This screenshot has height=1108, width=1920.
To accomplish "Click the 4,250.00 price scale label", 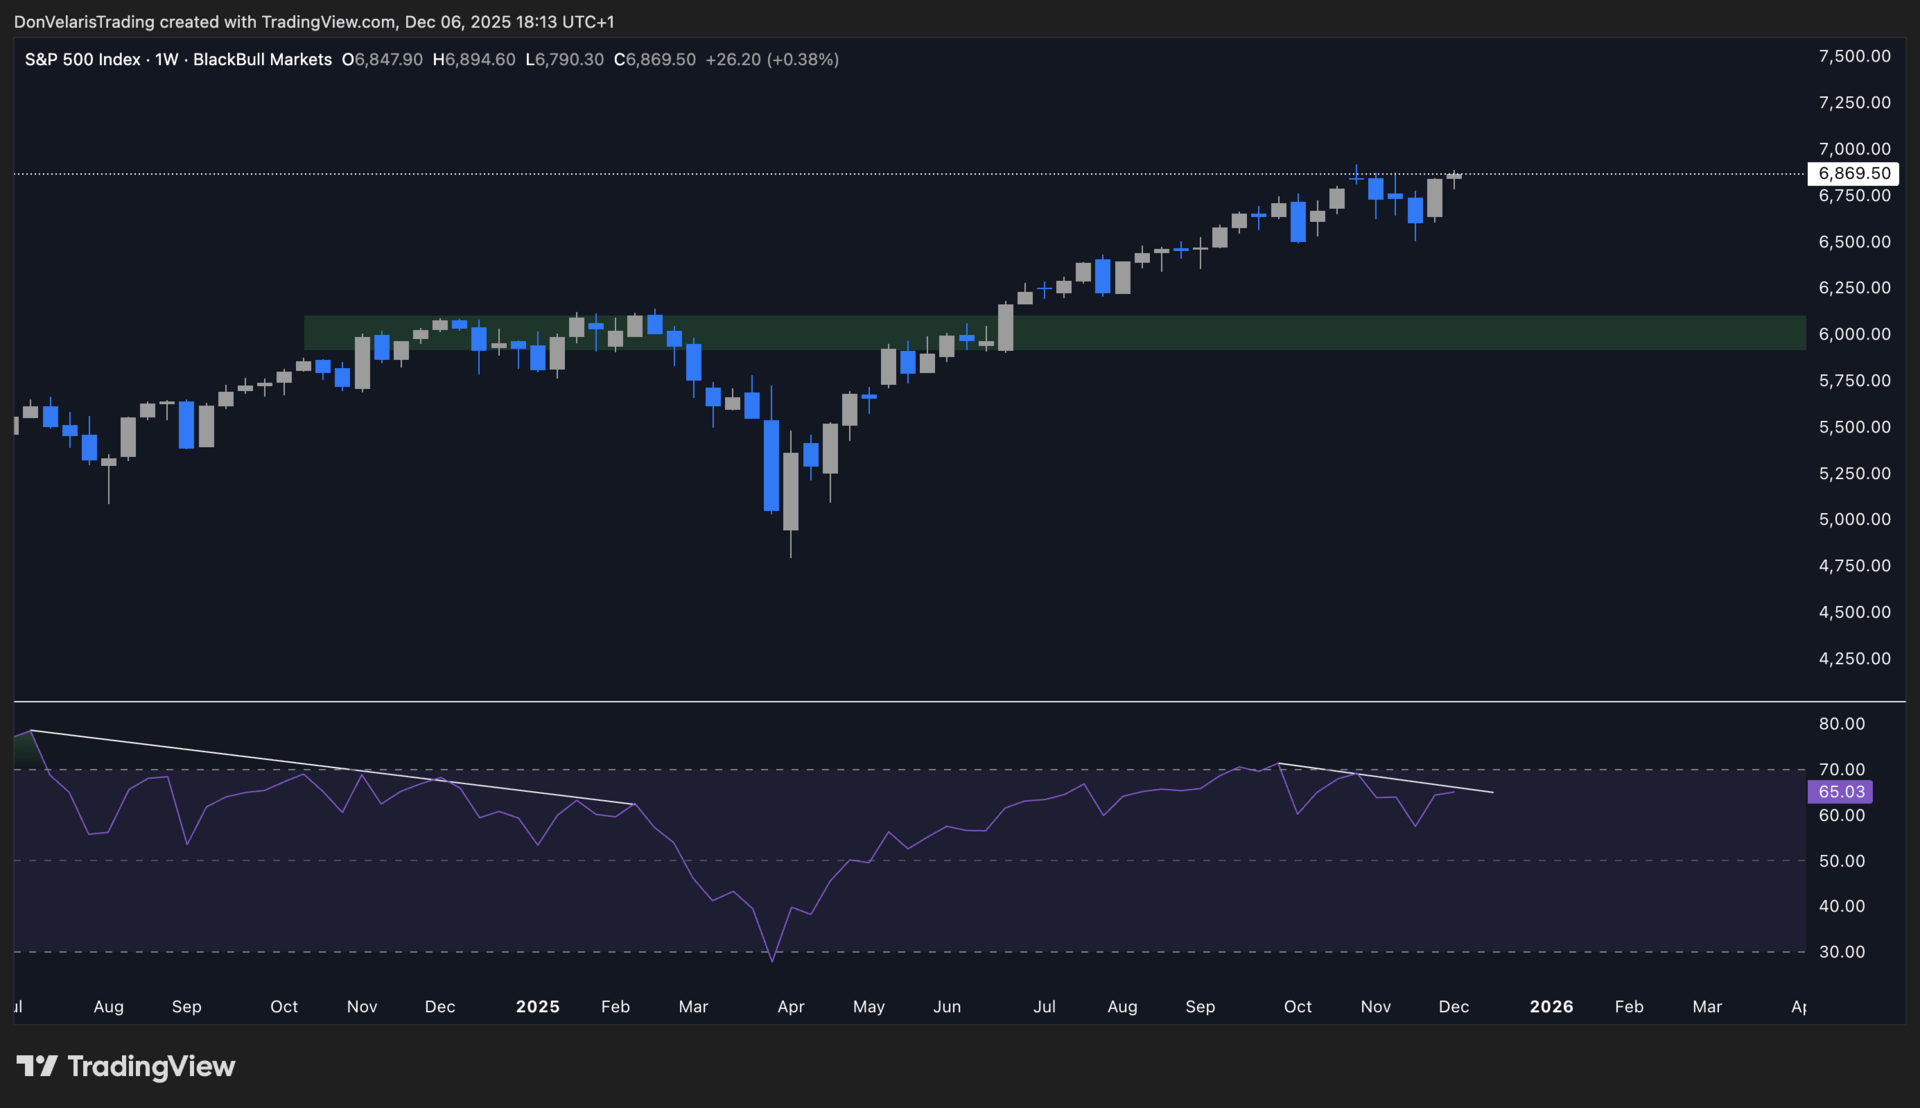I will (1854, 659).
